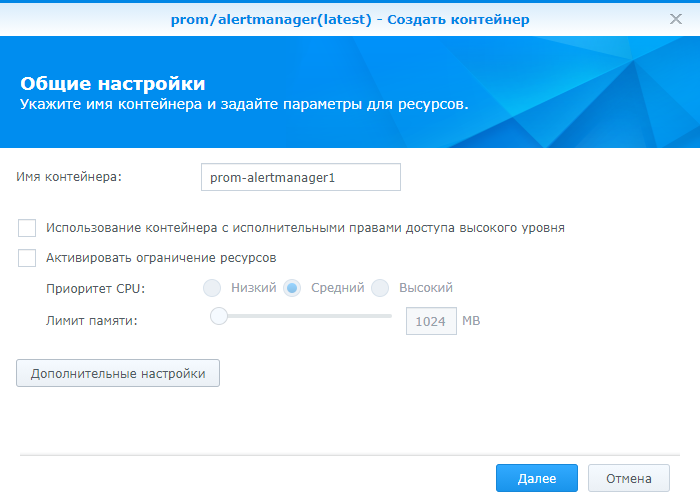Viewport: 700px width, 500px height.
Task: Enable high-privilege container execution checkbox
Action: click(27, 228)
